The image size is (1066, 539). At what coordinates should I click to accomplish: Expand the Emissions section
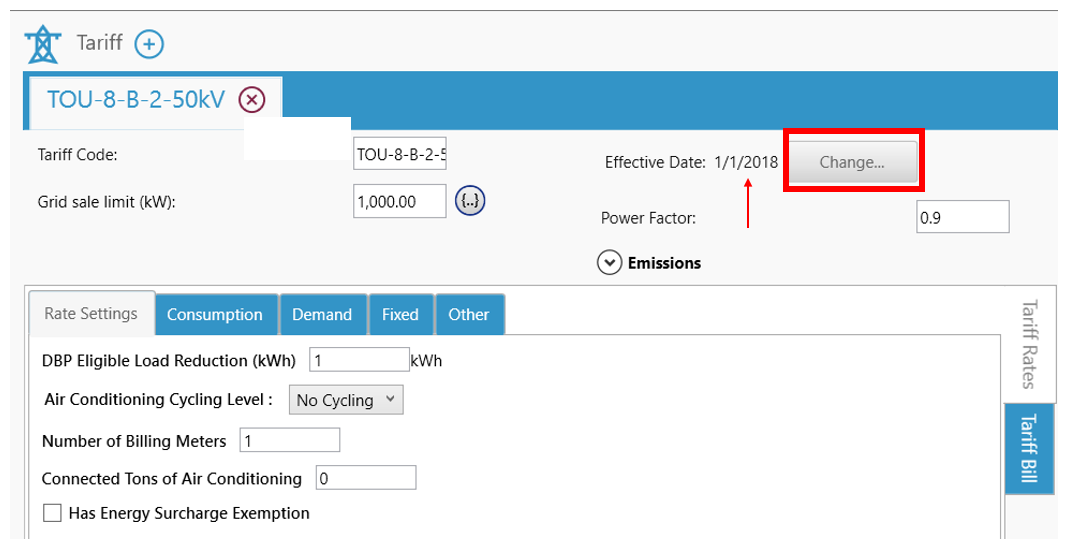point(610,263)
